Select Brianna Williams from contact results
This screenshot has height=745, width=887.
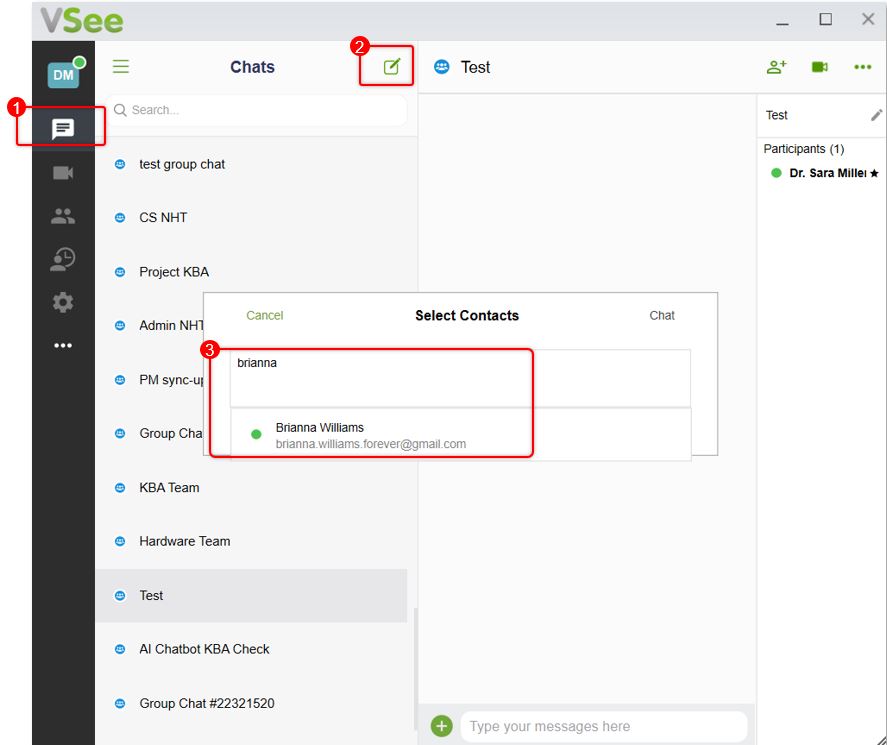click(460, 435)
